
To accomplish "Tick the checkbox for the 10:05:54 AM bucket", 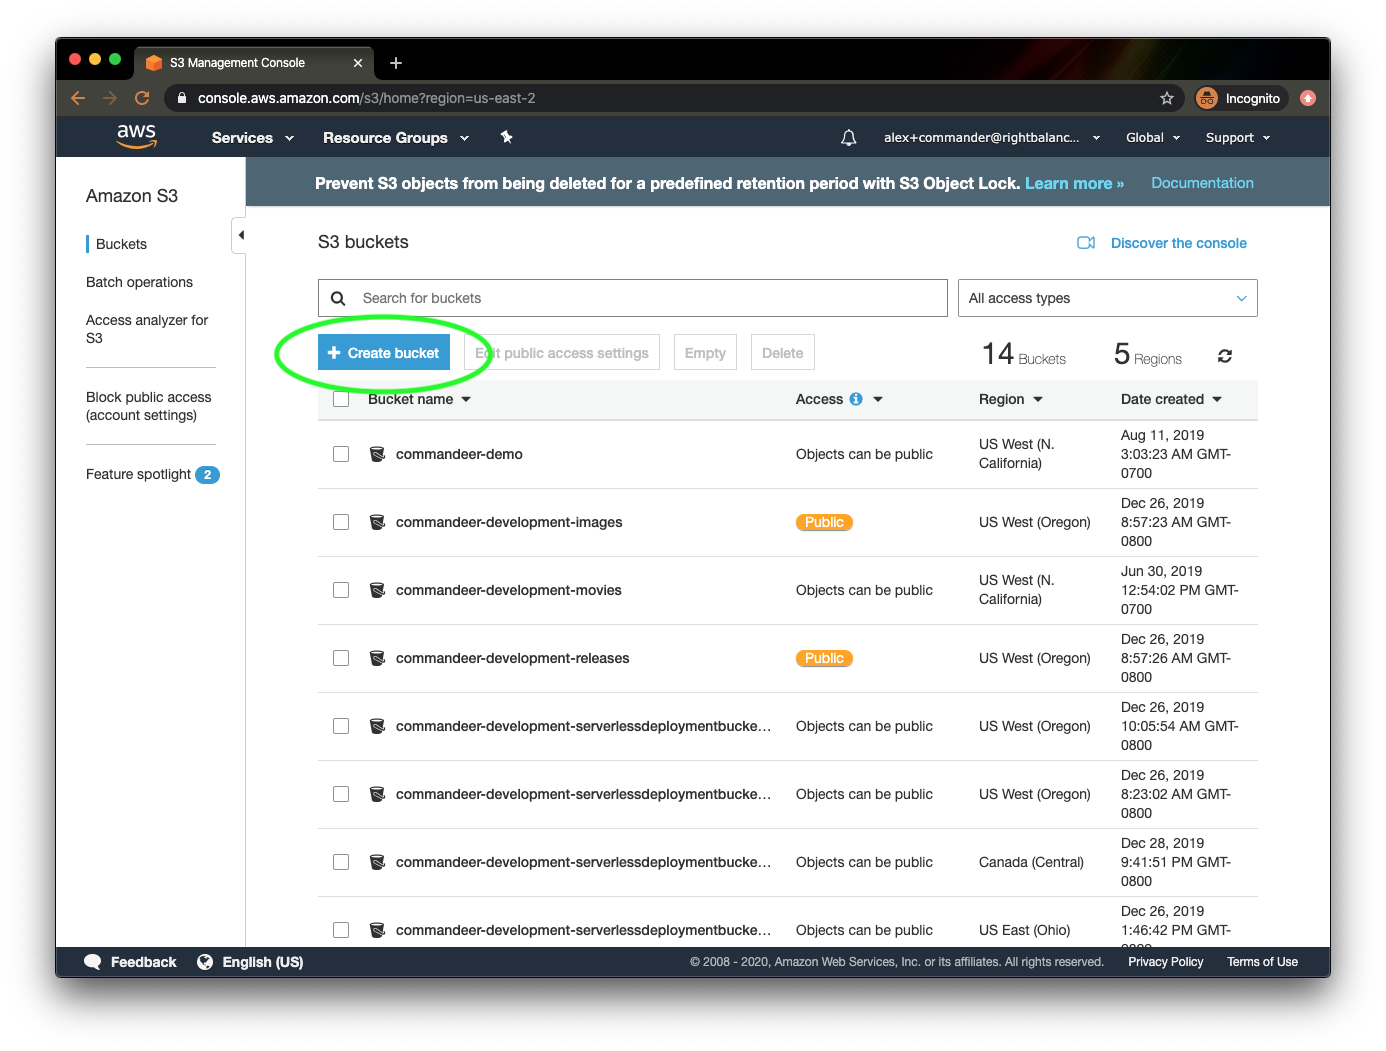I will pos(341,726).
